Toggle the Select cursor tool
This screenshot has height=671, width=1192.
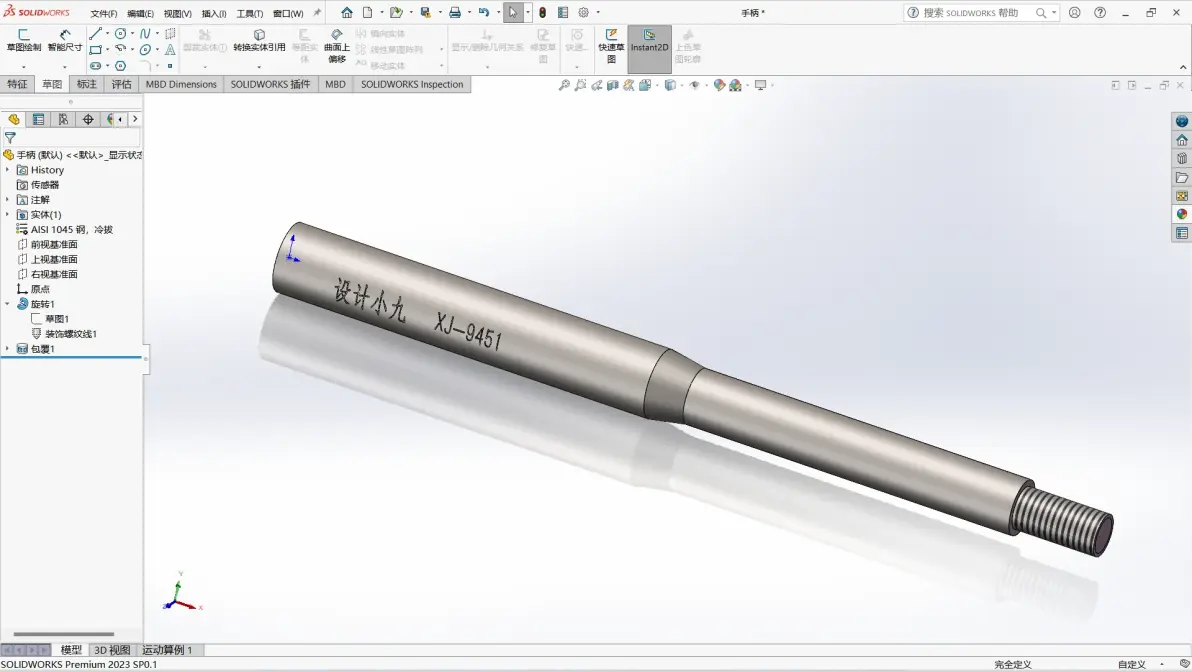point(513,13)
